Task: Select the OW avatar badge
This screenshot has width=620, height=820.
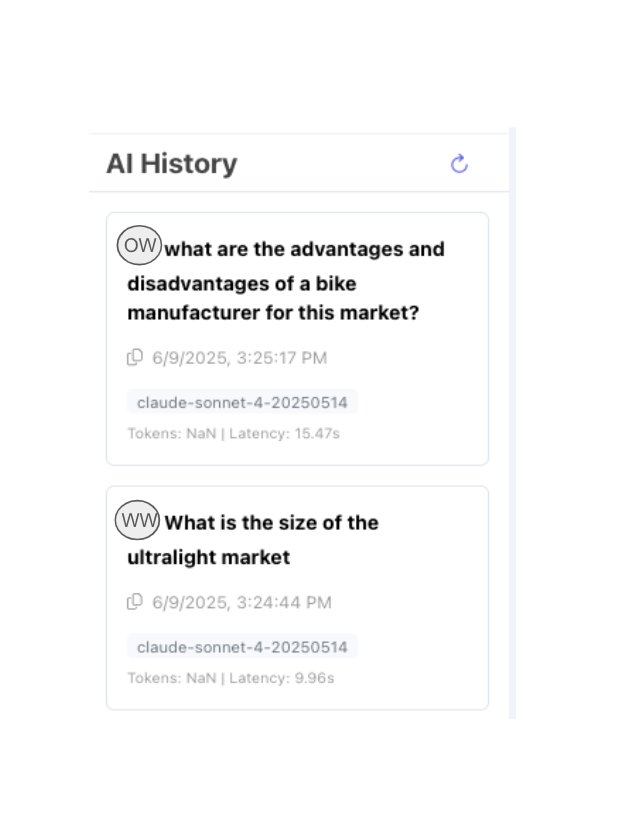Action: click(x=139, y=244)
